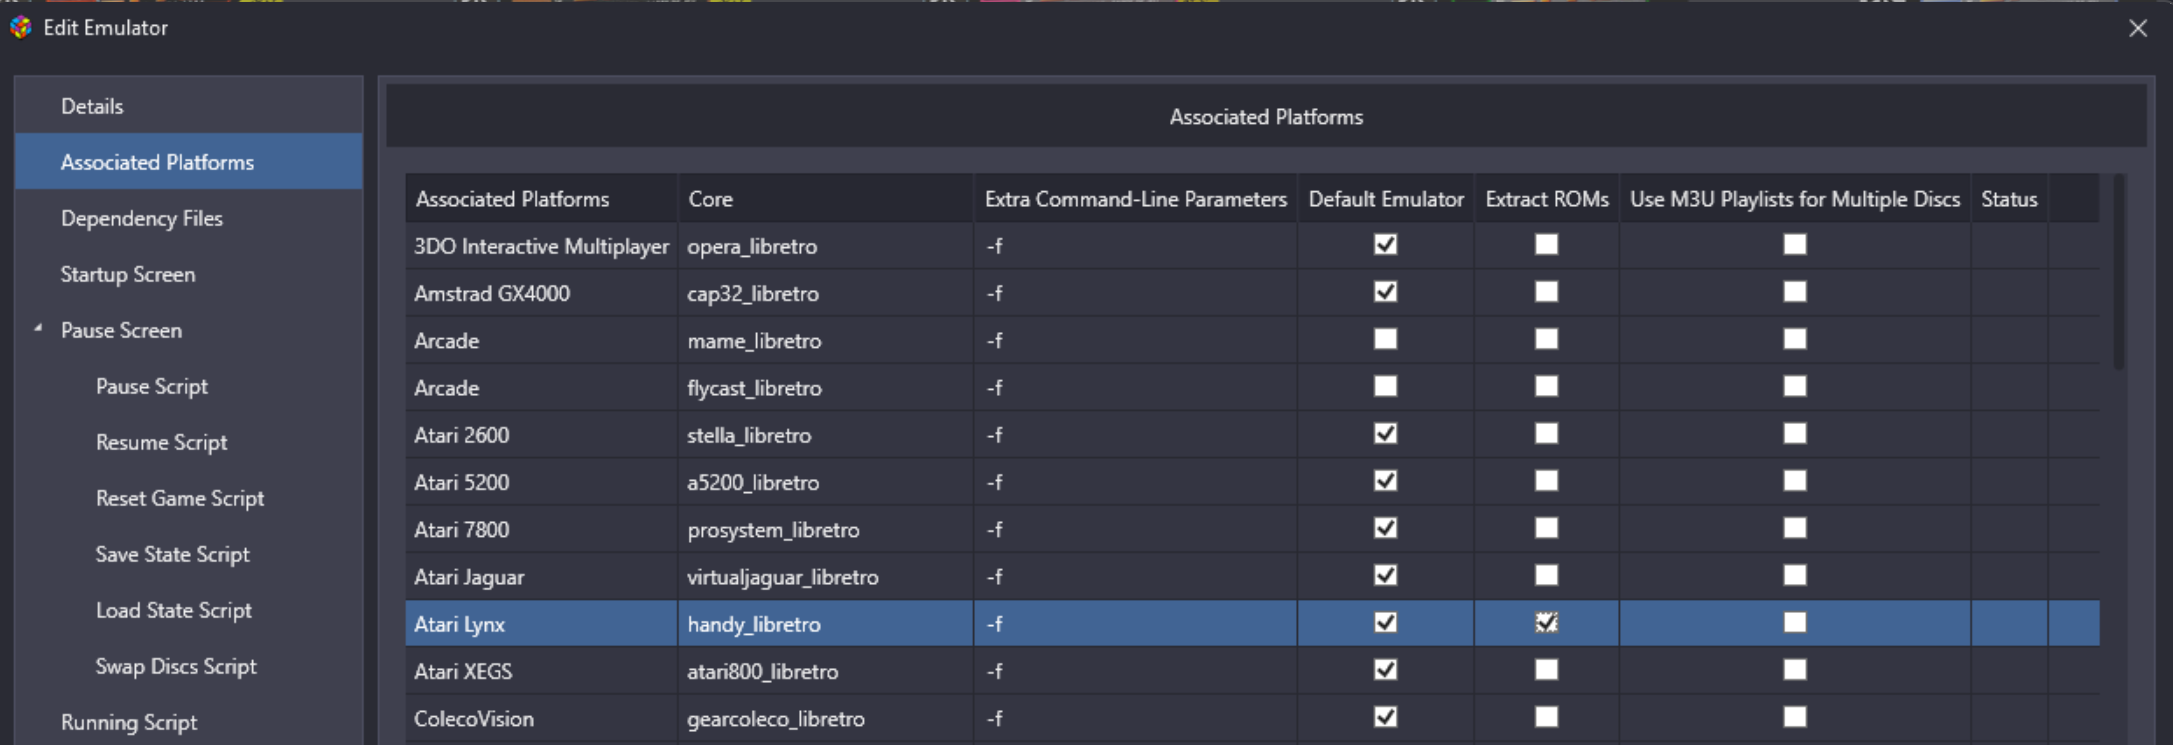The height and width of the screenshot is (745, 2173).
Task: Click the atari800_libretro core cell
Action: pos(825,671)
